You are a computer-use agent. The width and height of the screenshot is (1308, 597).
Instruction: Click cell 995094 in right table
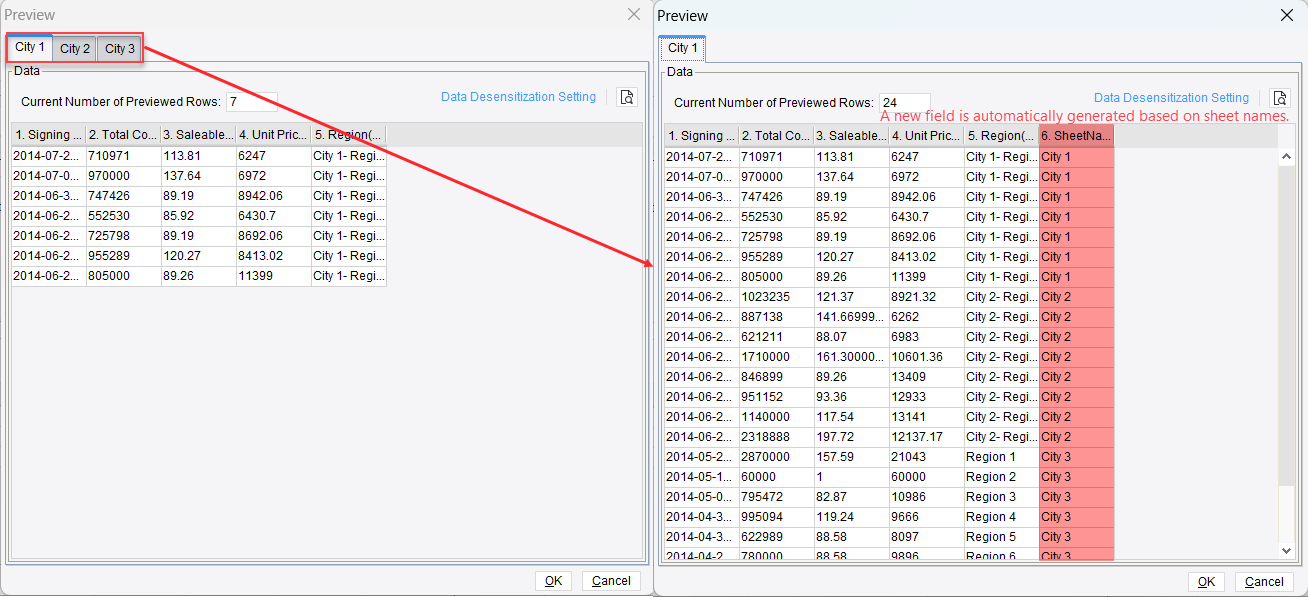(x=776, y=517)
